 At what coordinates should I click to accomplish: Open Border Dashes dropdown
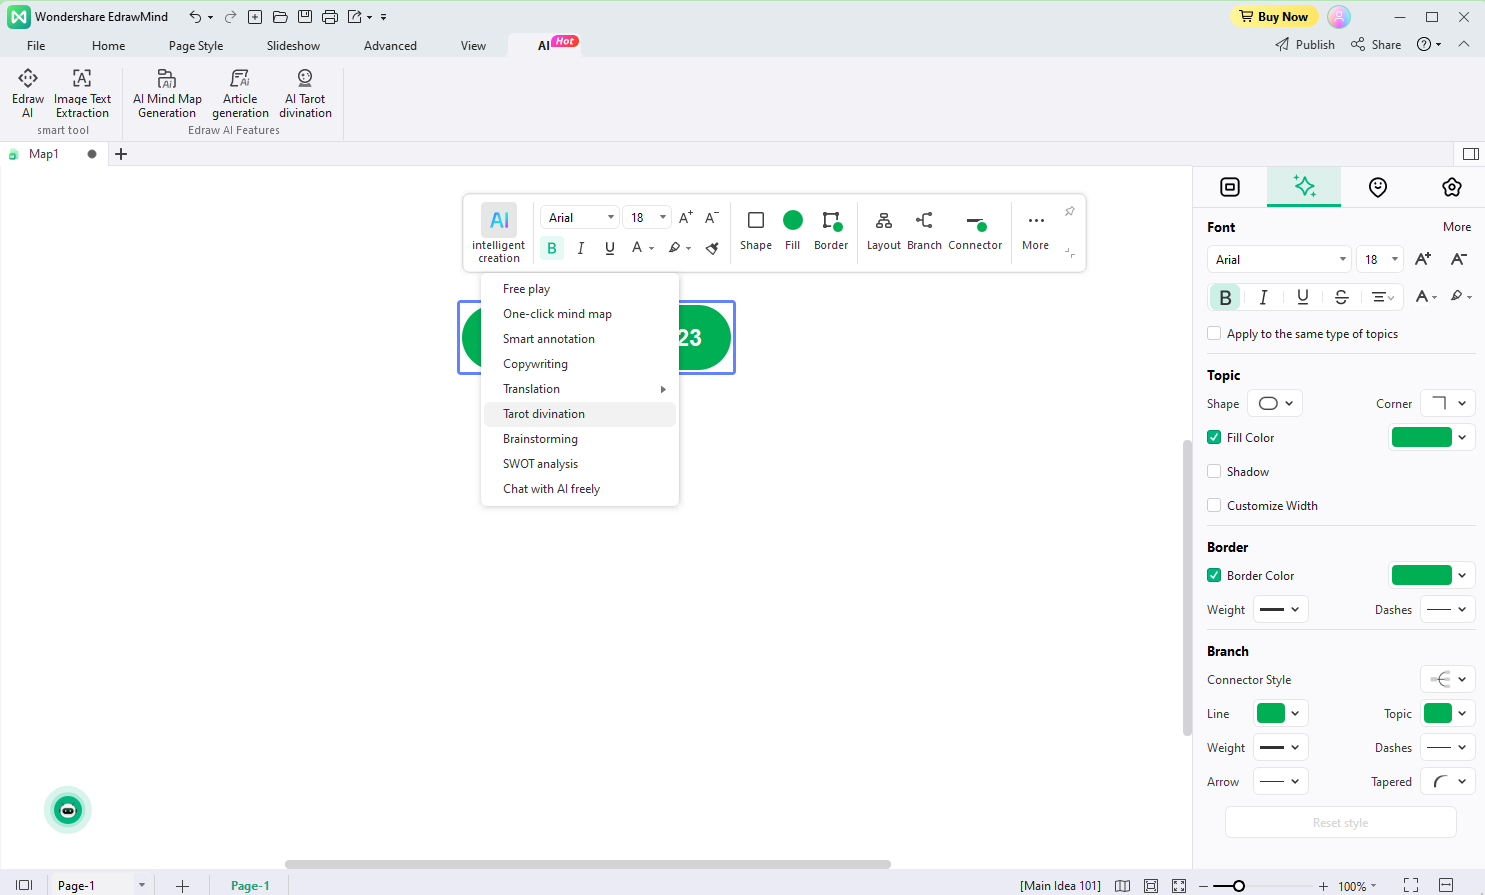click(x=1448, y=609)
